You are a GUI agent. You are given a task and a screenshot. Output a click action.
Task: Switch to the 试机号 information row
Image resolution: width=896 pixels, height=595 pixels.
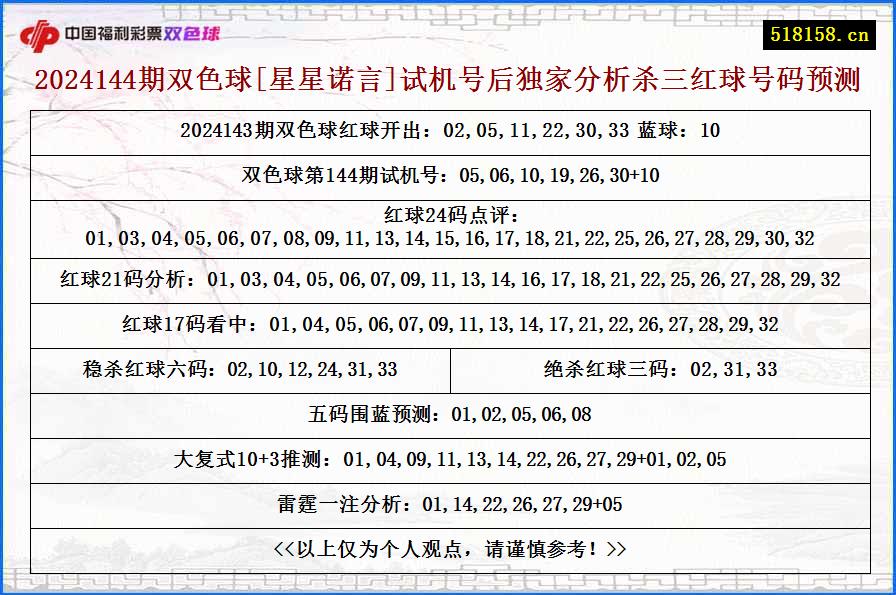point(448,174)
